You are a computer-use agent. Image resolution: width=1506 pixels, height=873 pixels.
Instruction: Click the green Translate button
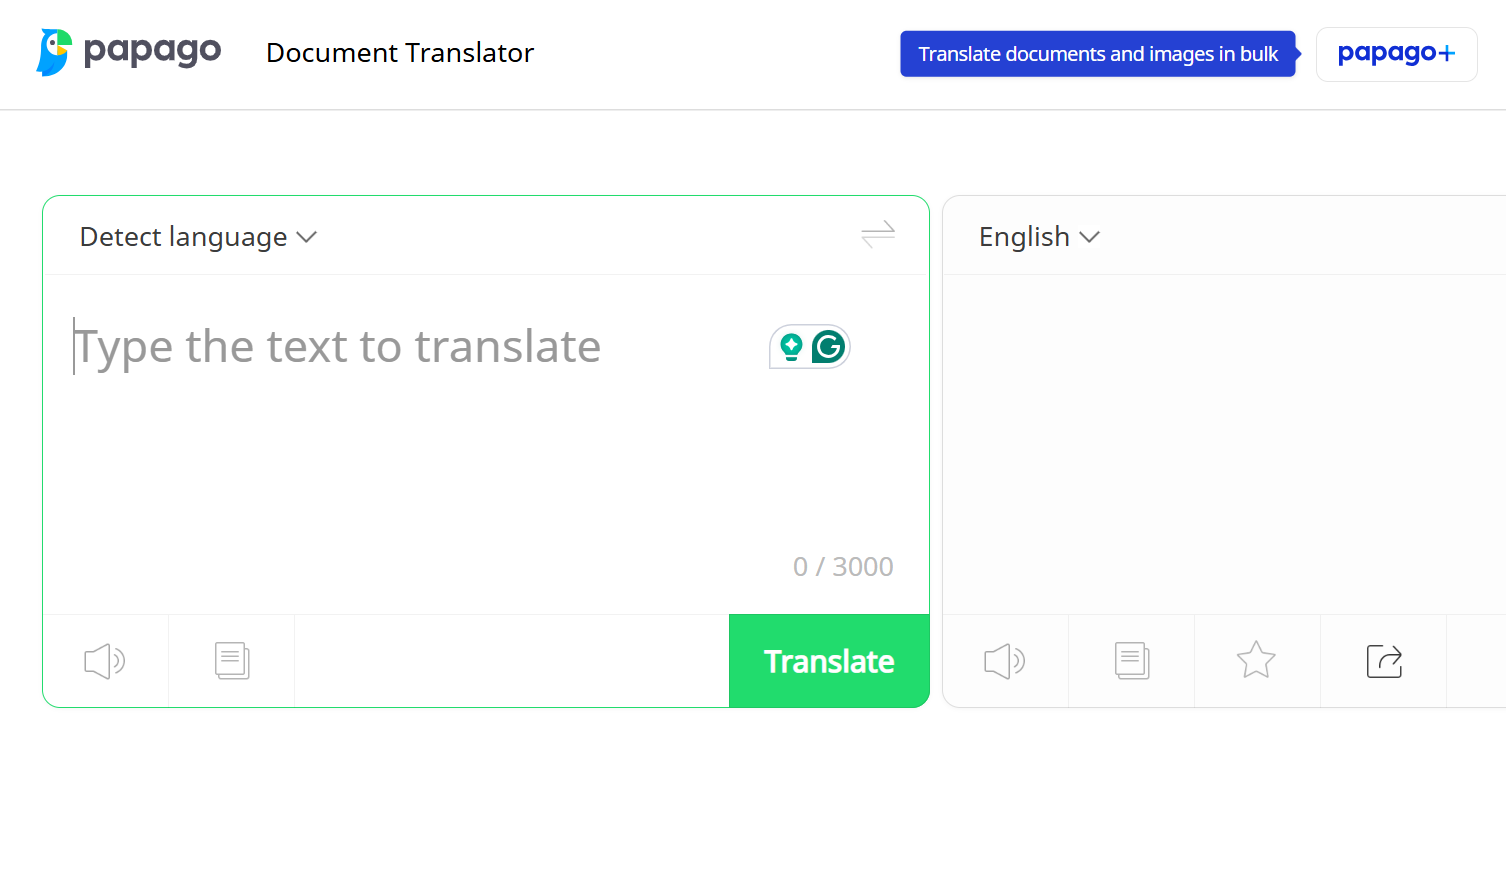point(829,661)
